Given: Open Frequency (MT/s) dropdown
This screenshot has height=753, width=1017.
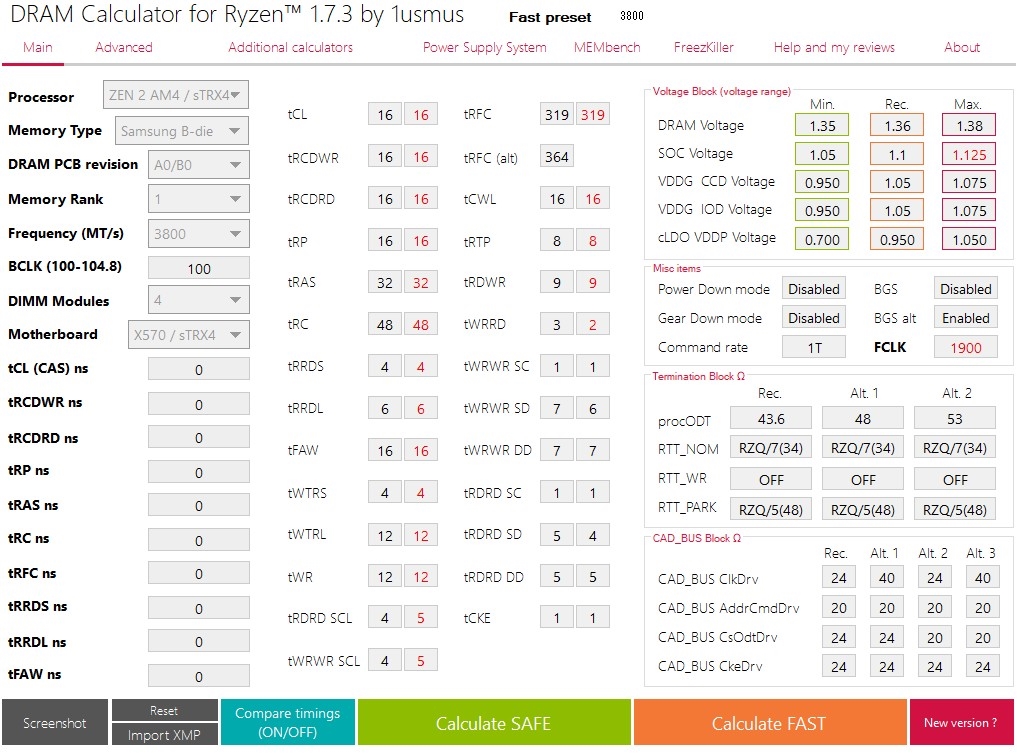Looking at the screenshot, I should tap(198, 233).
